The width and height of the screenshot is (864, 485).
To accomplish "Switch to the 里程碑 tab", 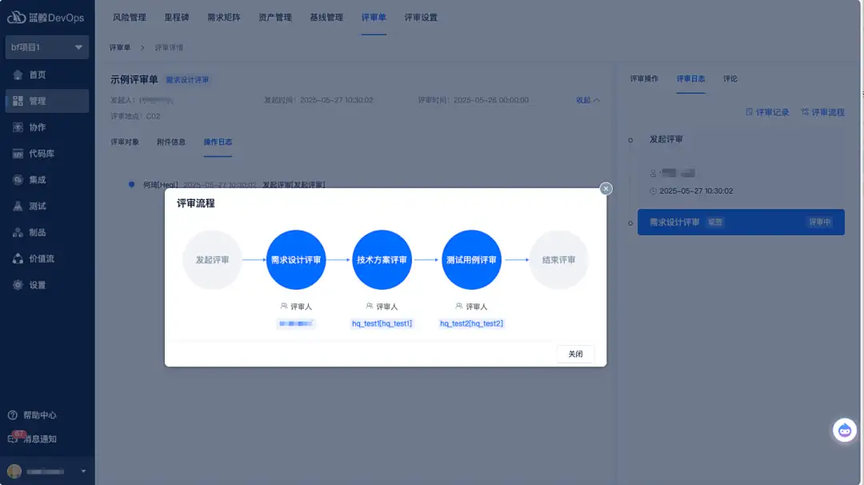I will [x=176, y=18].
